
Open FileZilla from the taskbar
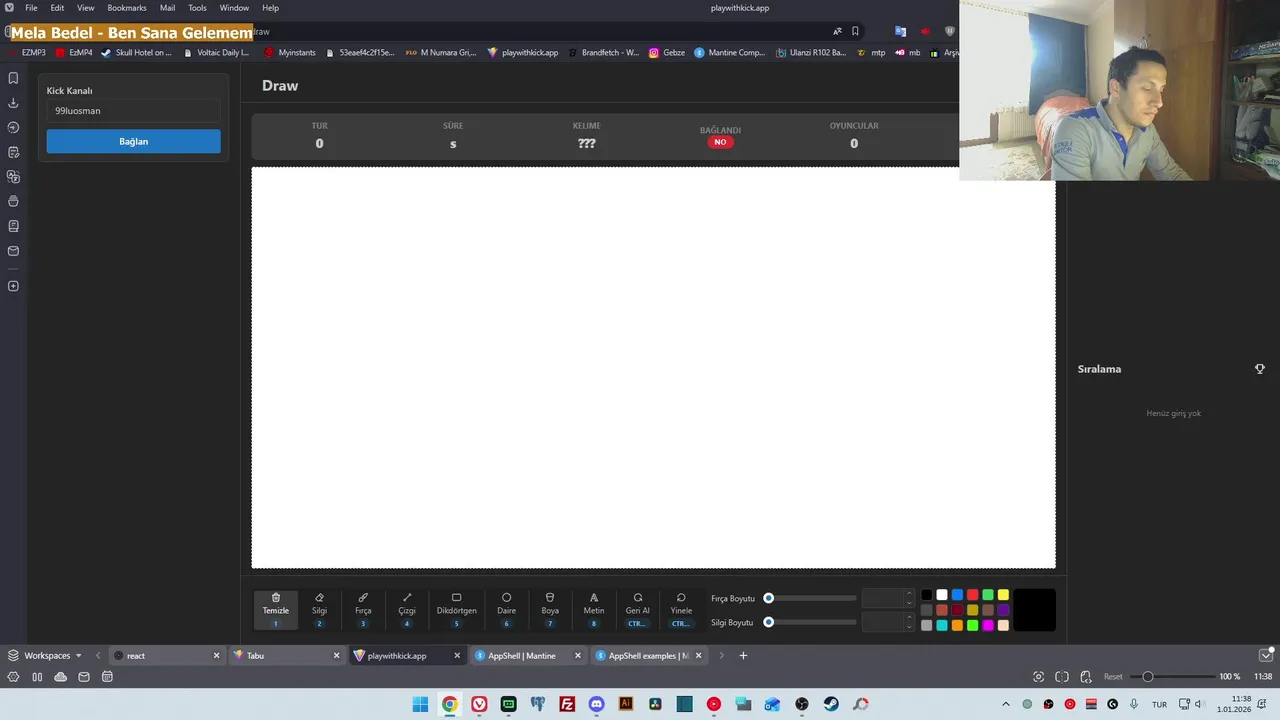point(567,704)
